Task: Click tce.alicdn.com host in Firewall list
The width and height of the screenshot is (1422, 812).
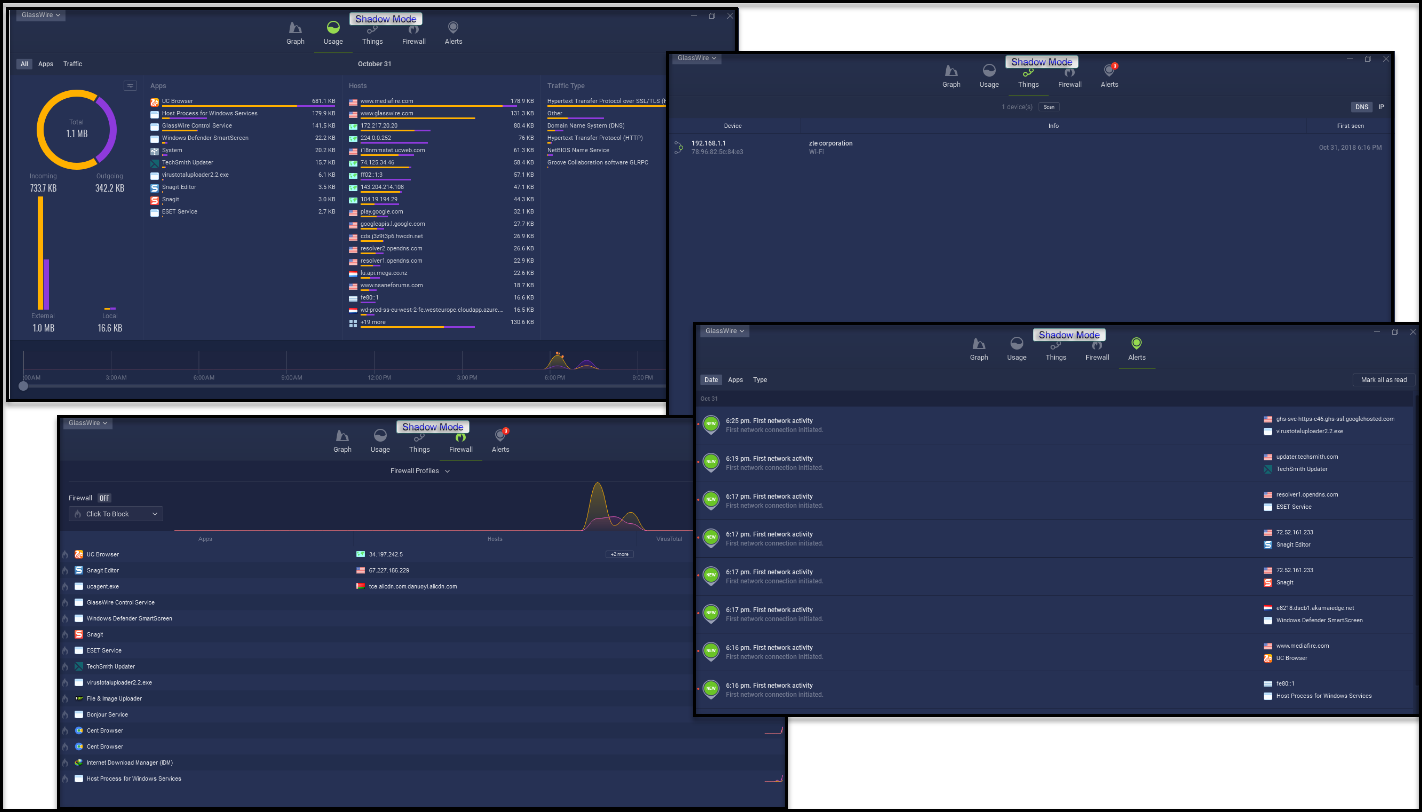Action: pos(413,586)
